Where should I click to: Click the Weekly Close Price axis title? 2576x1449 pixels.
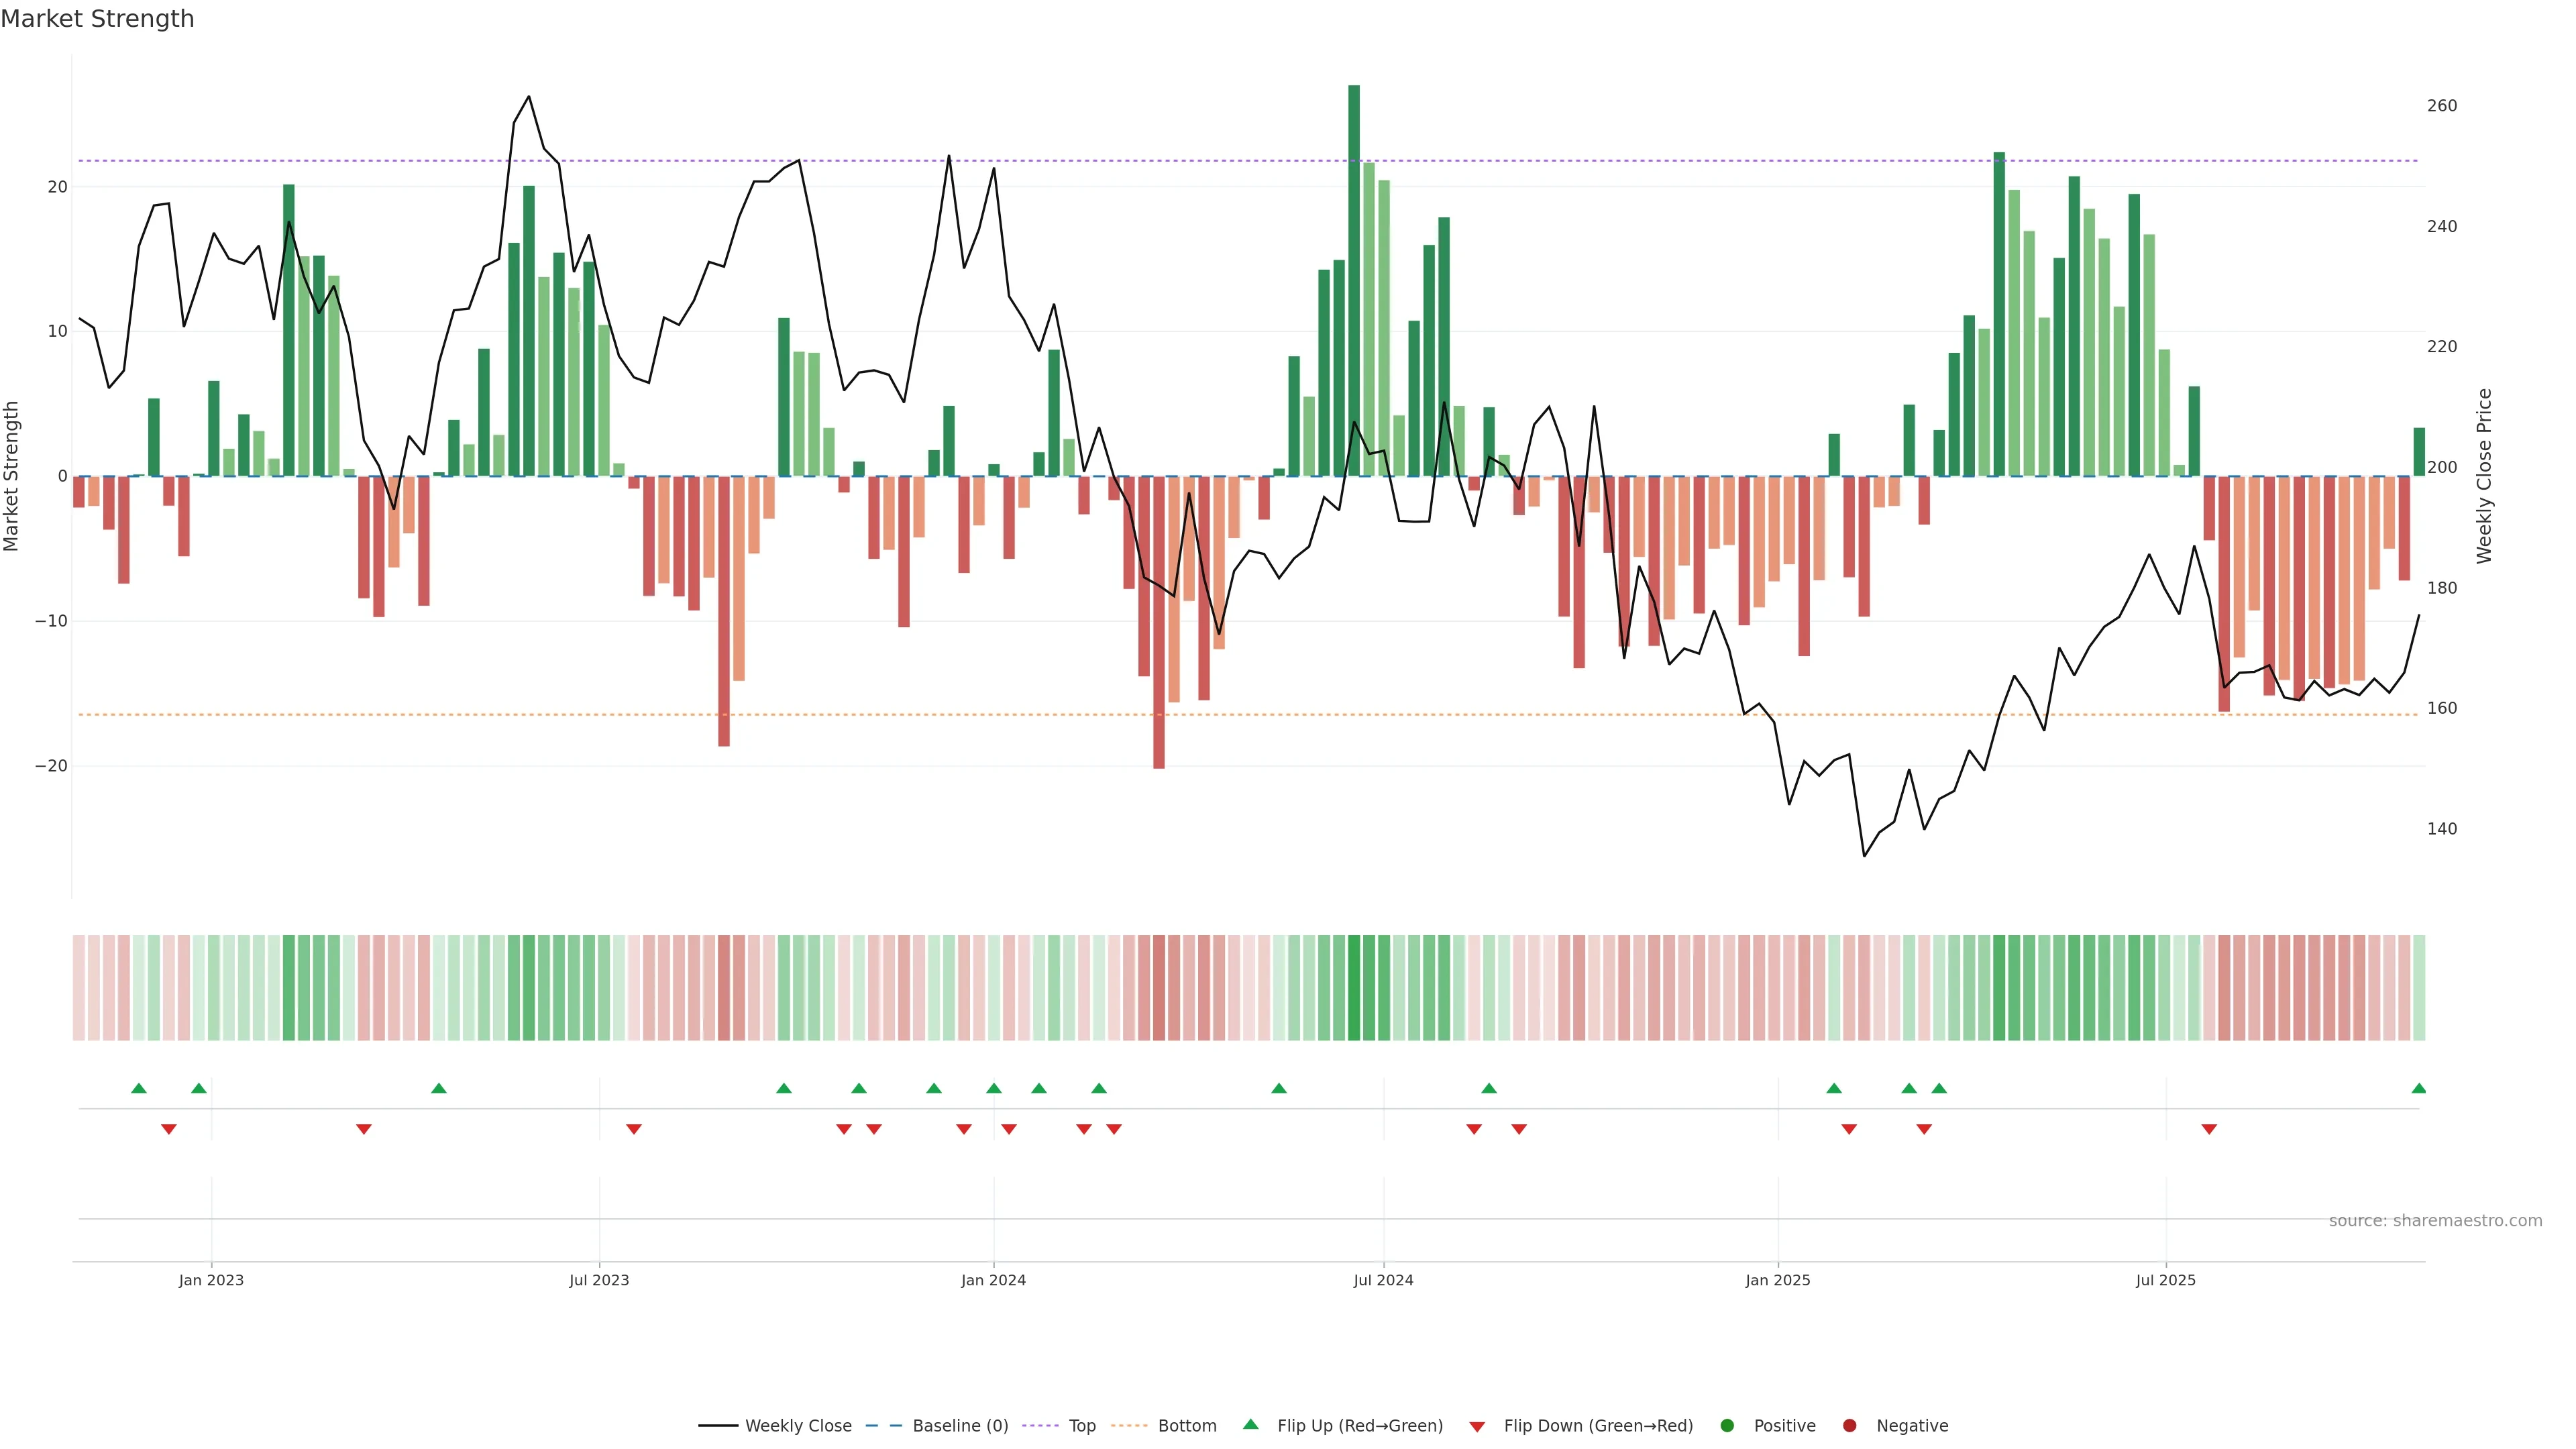2484,476
